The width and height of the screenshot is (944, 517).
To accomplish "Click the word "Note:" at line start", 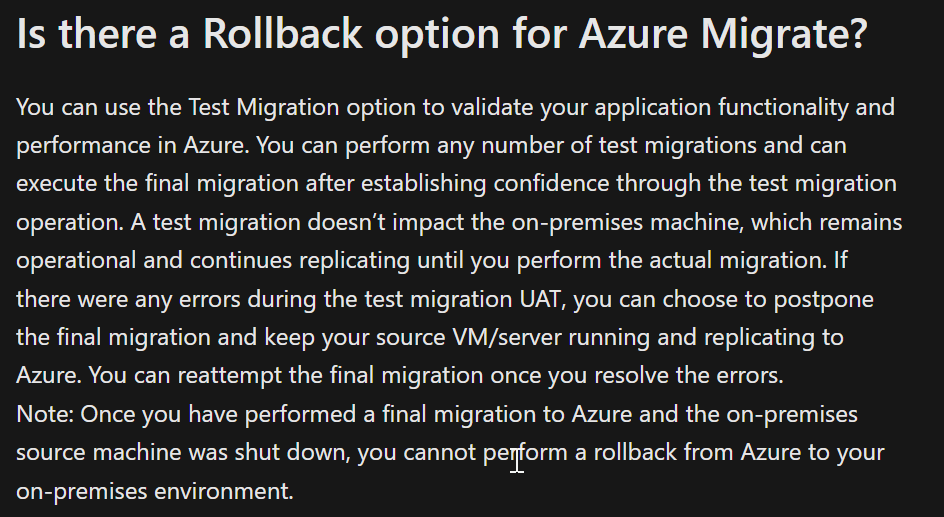I will (x=45, y=415).
